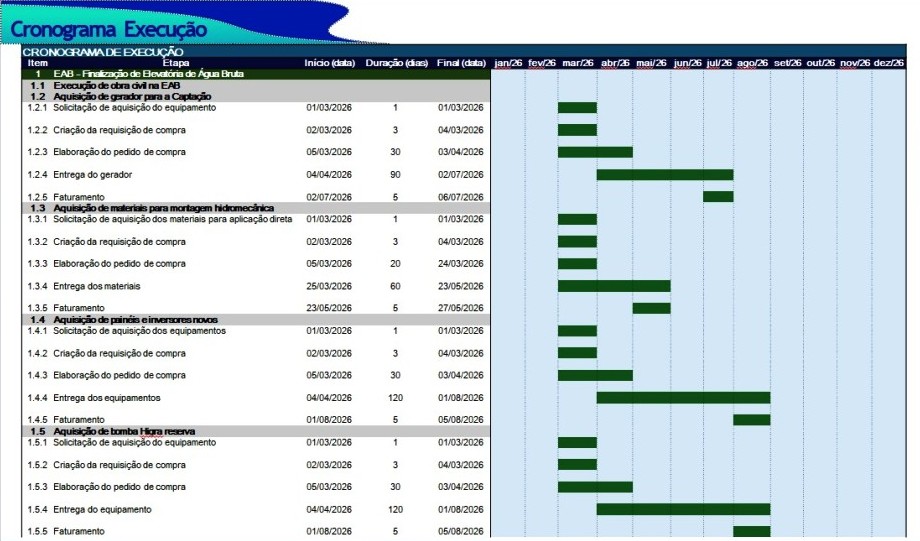Select the Gantt bar for Entrega dos materiais

tap(613, 286)
